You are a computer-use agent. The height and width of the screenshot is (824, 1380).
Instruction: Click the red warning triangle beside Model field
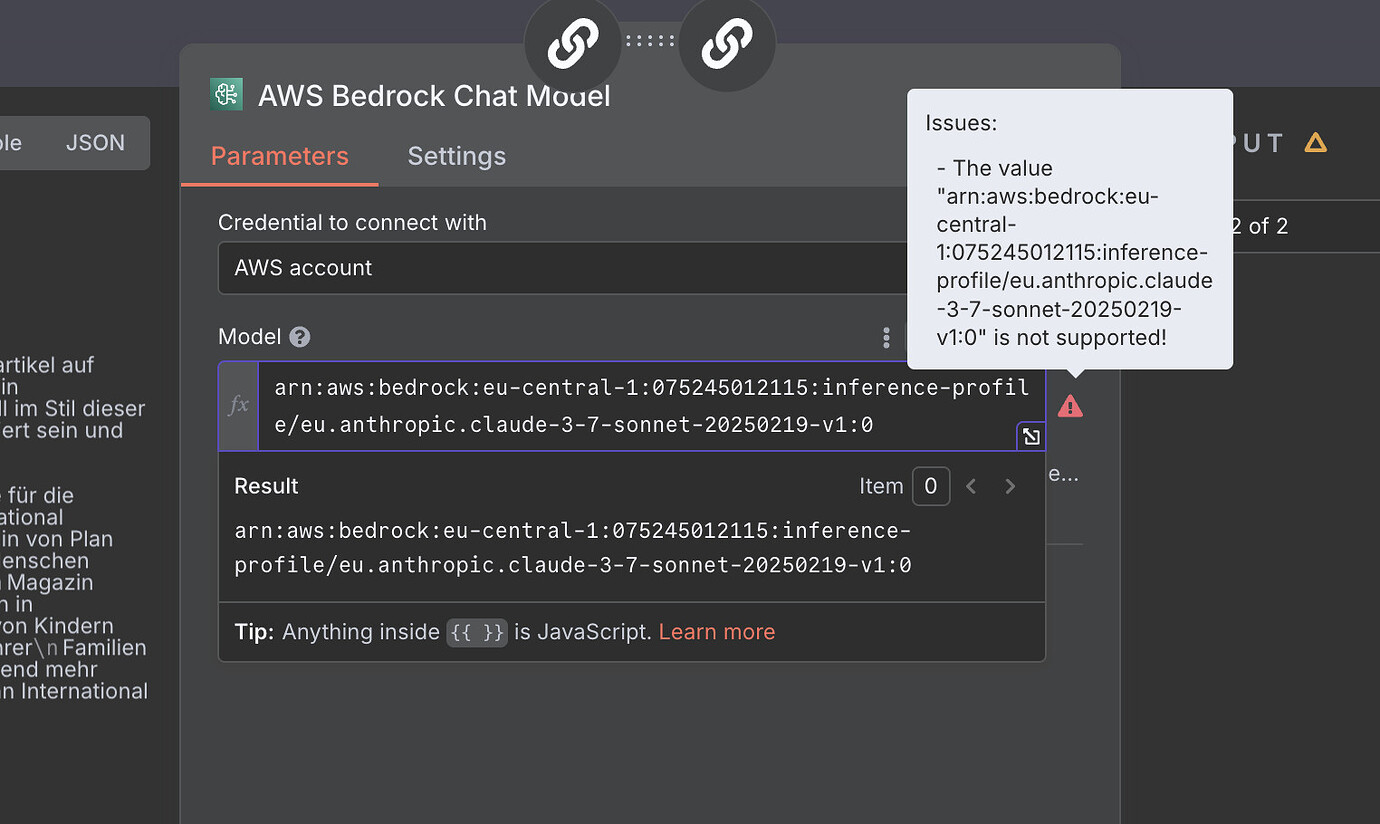click(1070, 405)
